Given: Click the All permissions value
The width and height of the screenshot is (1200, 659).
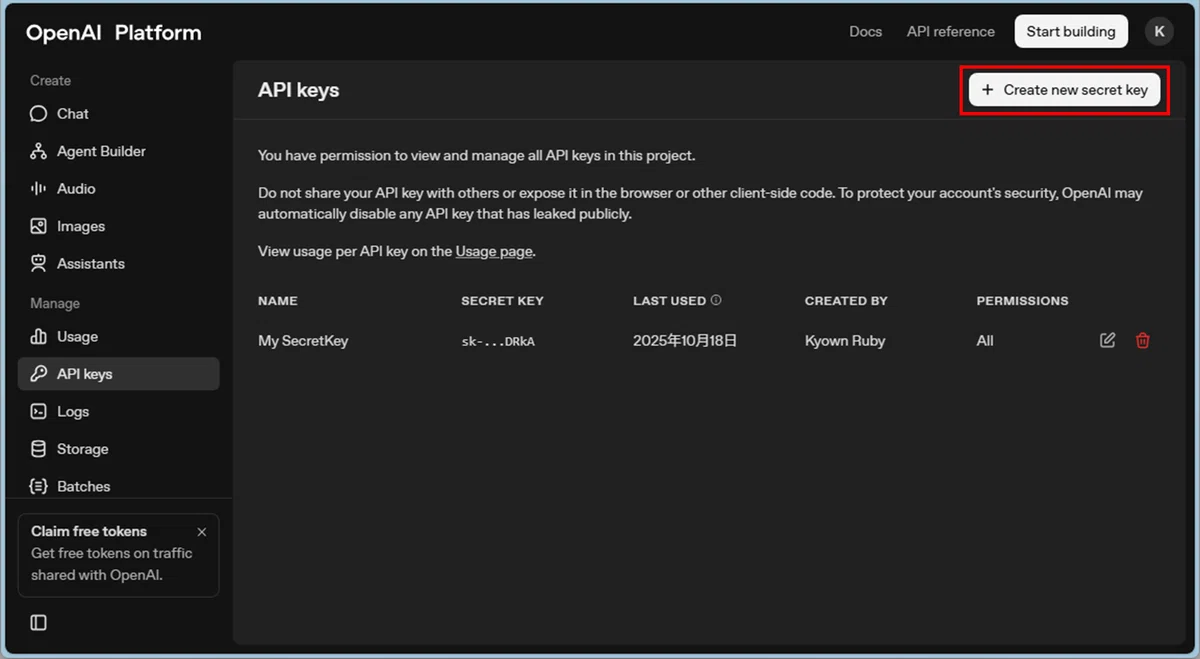Looking at the screenshot, I should pos(985,341).
